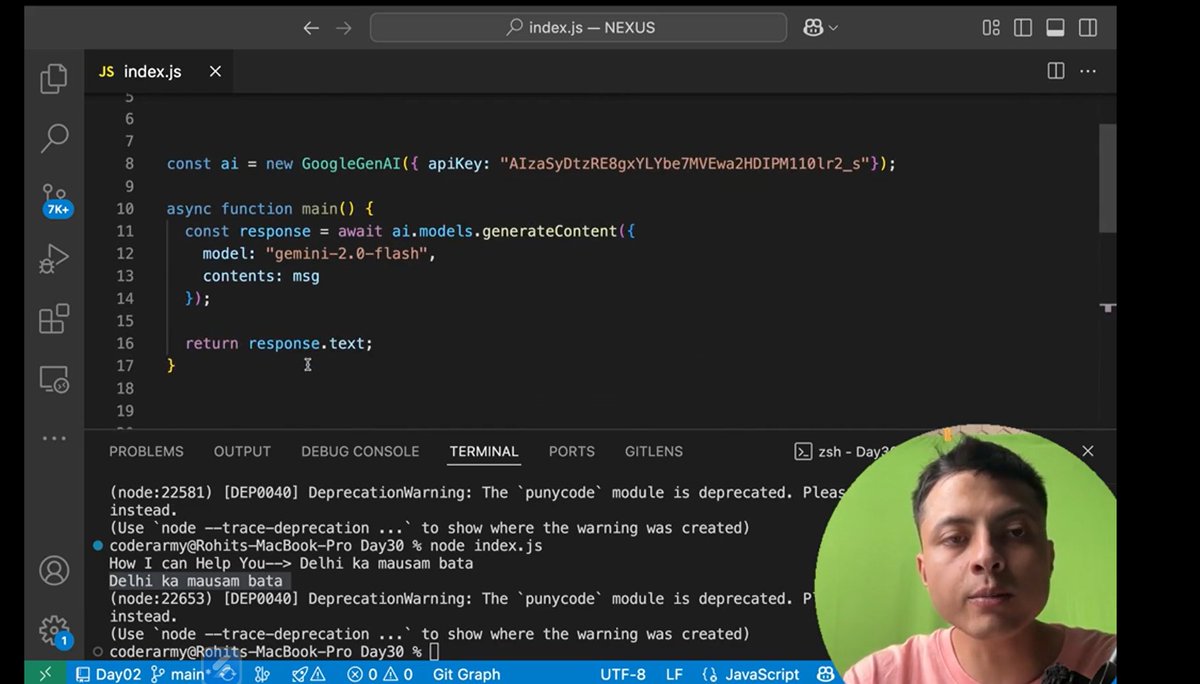Click 'Delhi ka mausam bata' highlighted terminal output

(195, 580)
